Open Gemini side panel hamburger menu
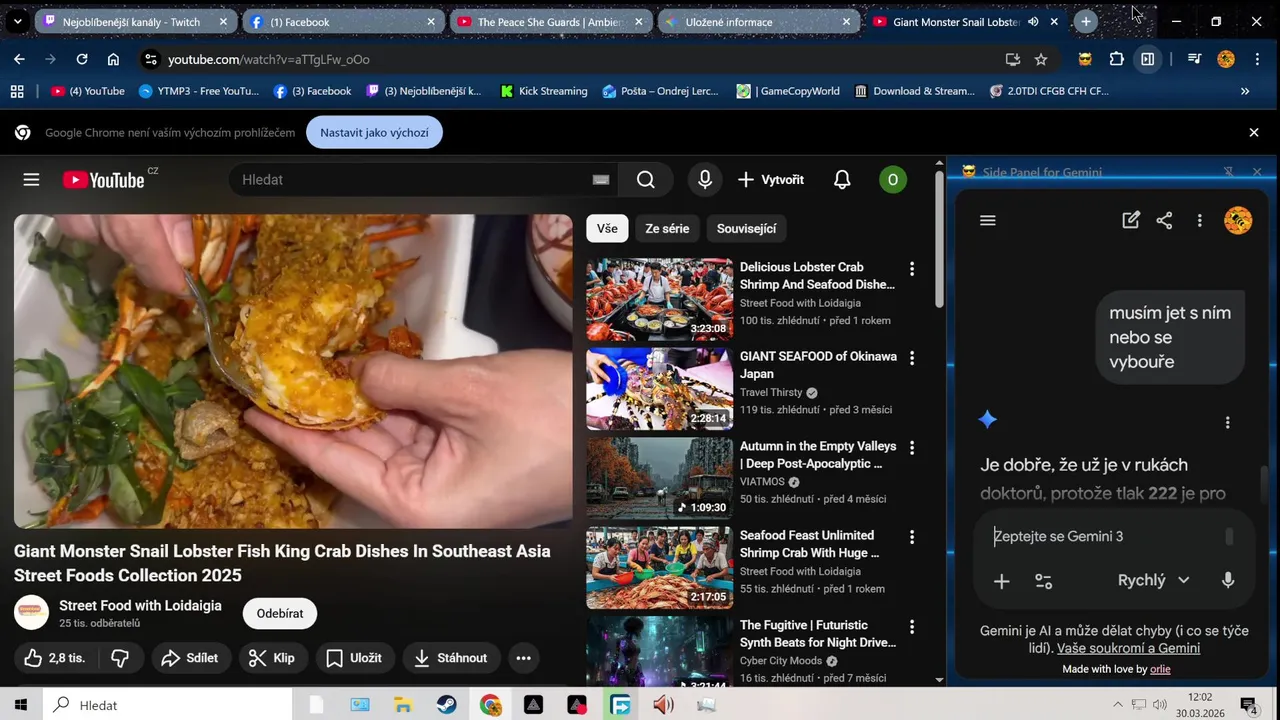Image resolution: width=1280 pixels, height=720 pixels. [x=988, y=221]
